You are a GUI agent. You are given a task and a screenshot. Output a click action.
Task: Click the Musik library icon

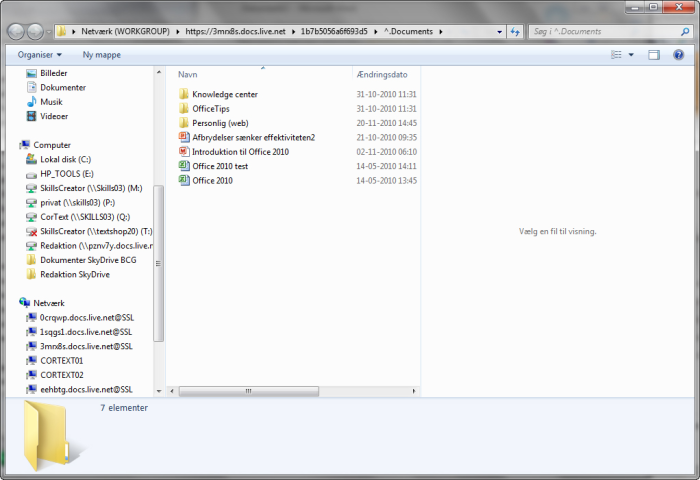tap(31, 102)
